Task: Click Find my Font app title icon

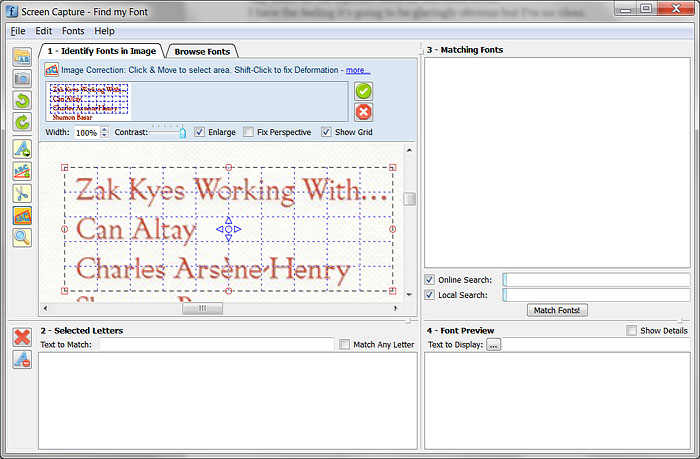Action: (12, 11)
